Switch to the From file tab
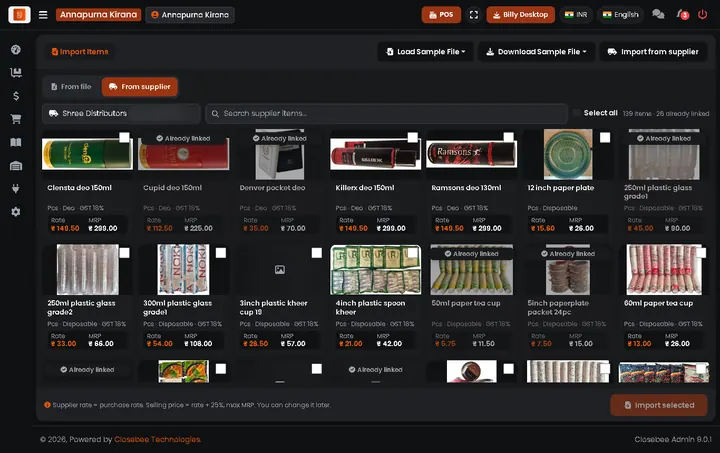Screen dimensions: 720x453 71,87
